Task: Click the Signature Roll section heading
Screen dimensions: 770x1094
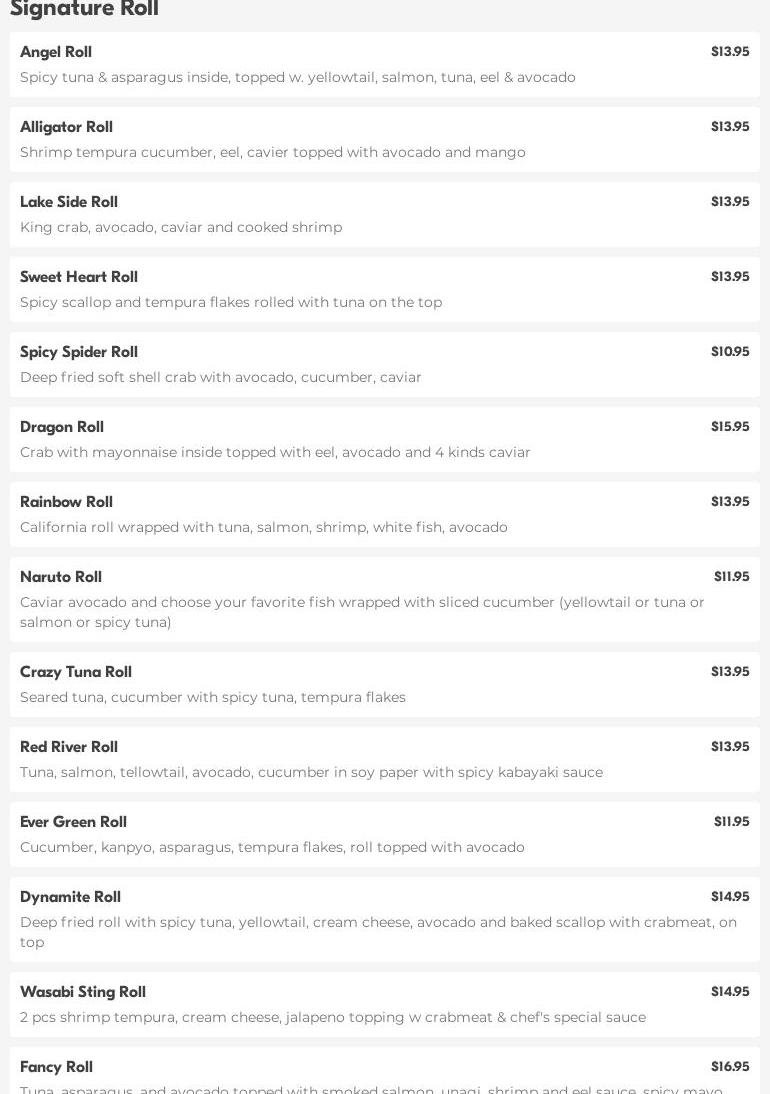Action: pyautogui.click(x=84, y=9)
